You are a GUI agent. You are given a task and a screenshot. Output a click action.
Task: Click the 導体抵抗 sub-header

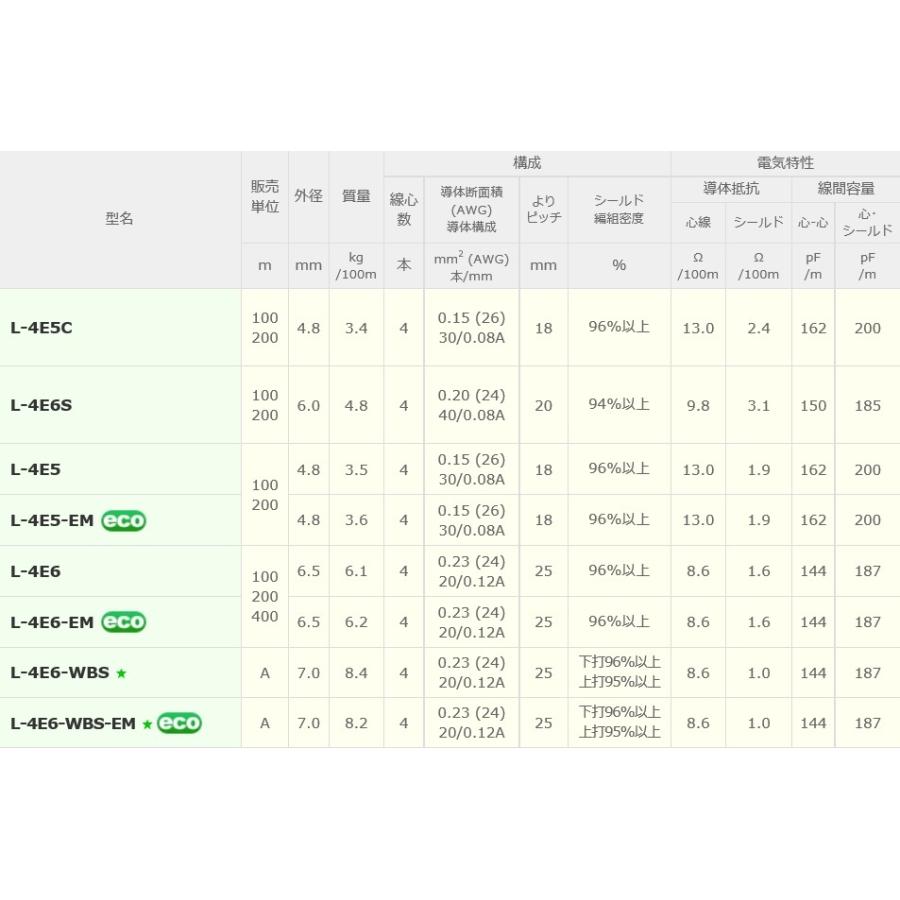(731, 188)
